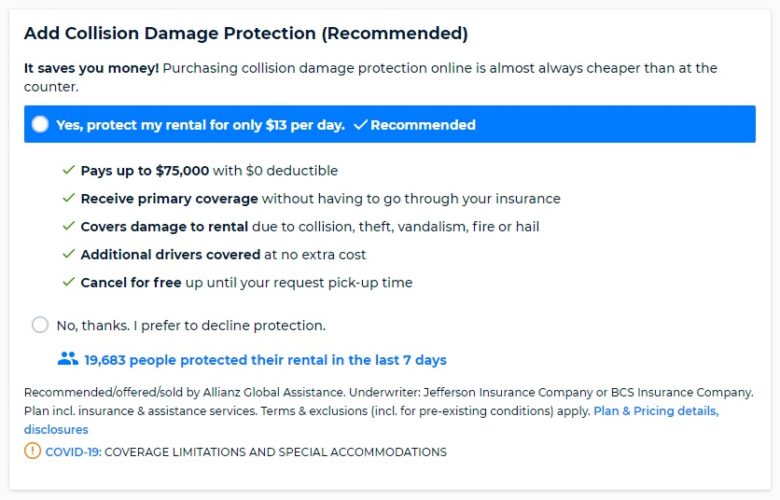This screenshot has width=780, height=500.
Task: Click 'Add Collision Damage Protection' heading
Action: 246,33
